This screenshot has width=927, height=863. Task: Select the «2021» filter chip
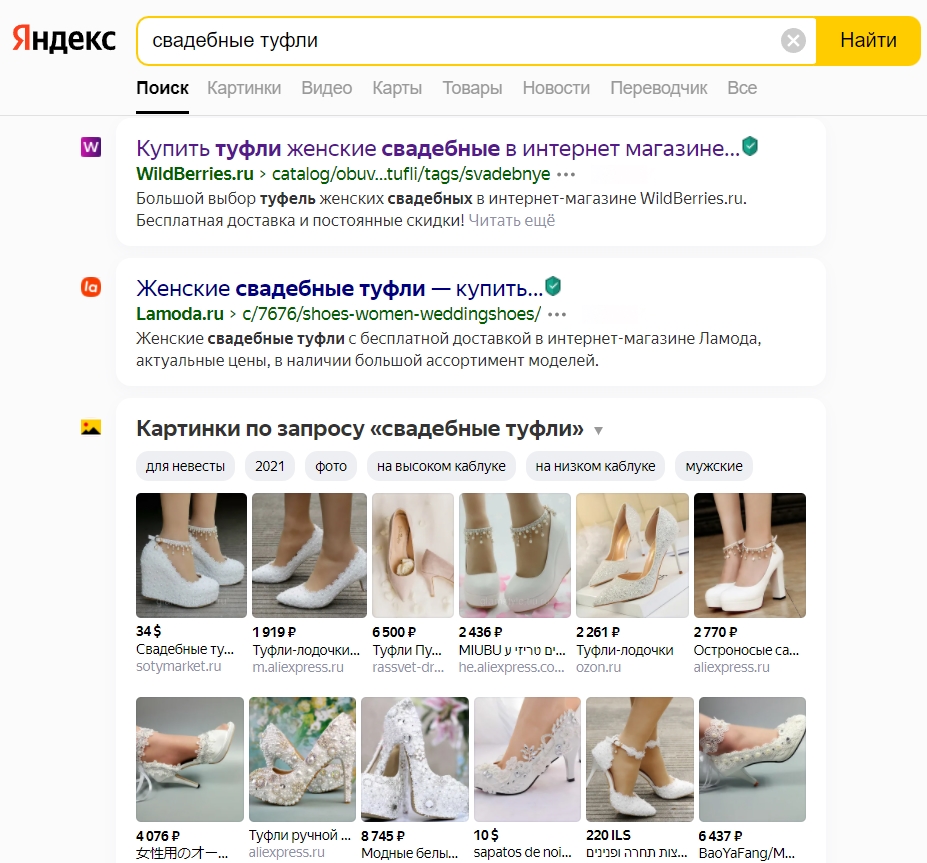coord(269,465)
